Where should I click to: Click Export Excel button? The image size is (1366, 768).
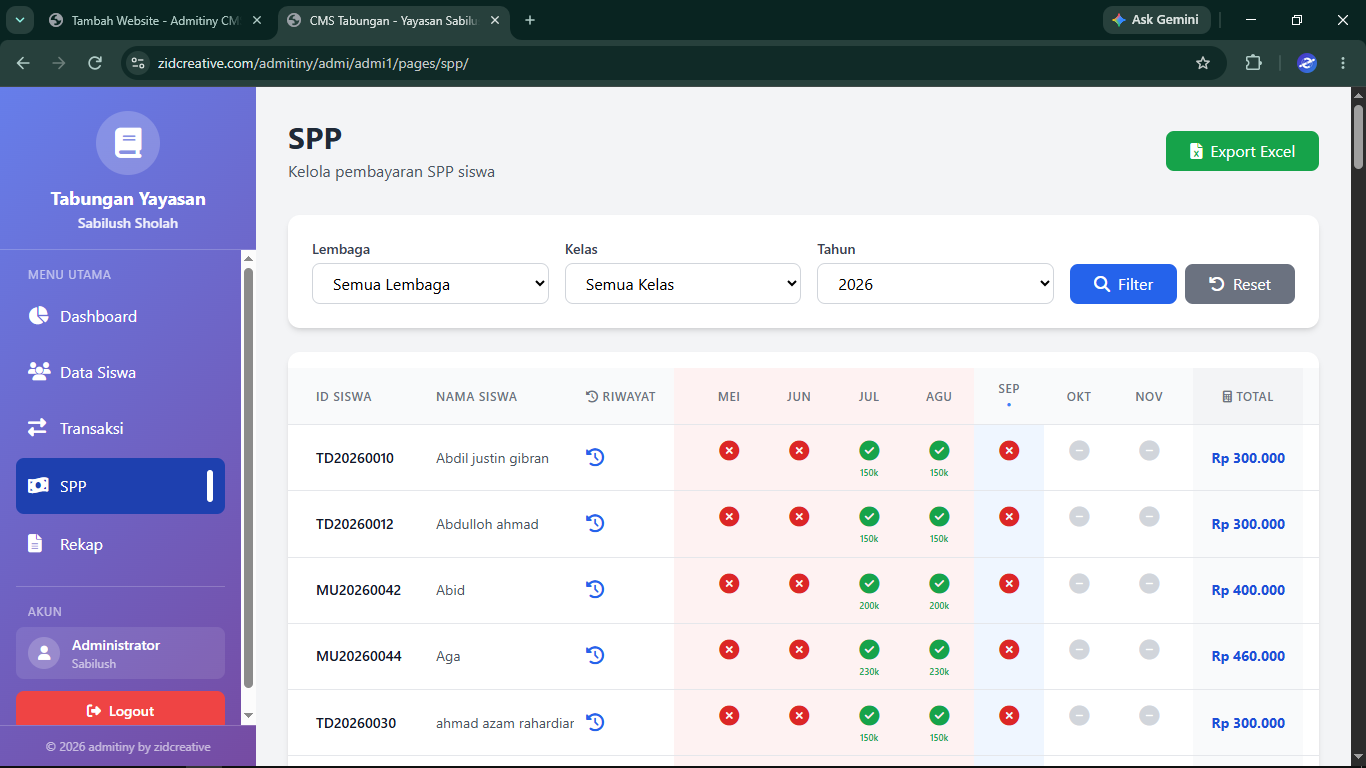click(x=1242, y=151)
